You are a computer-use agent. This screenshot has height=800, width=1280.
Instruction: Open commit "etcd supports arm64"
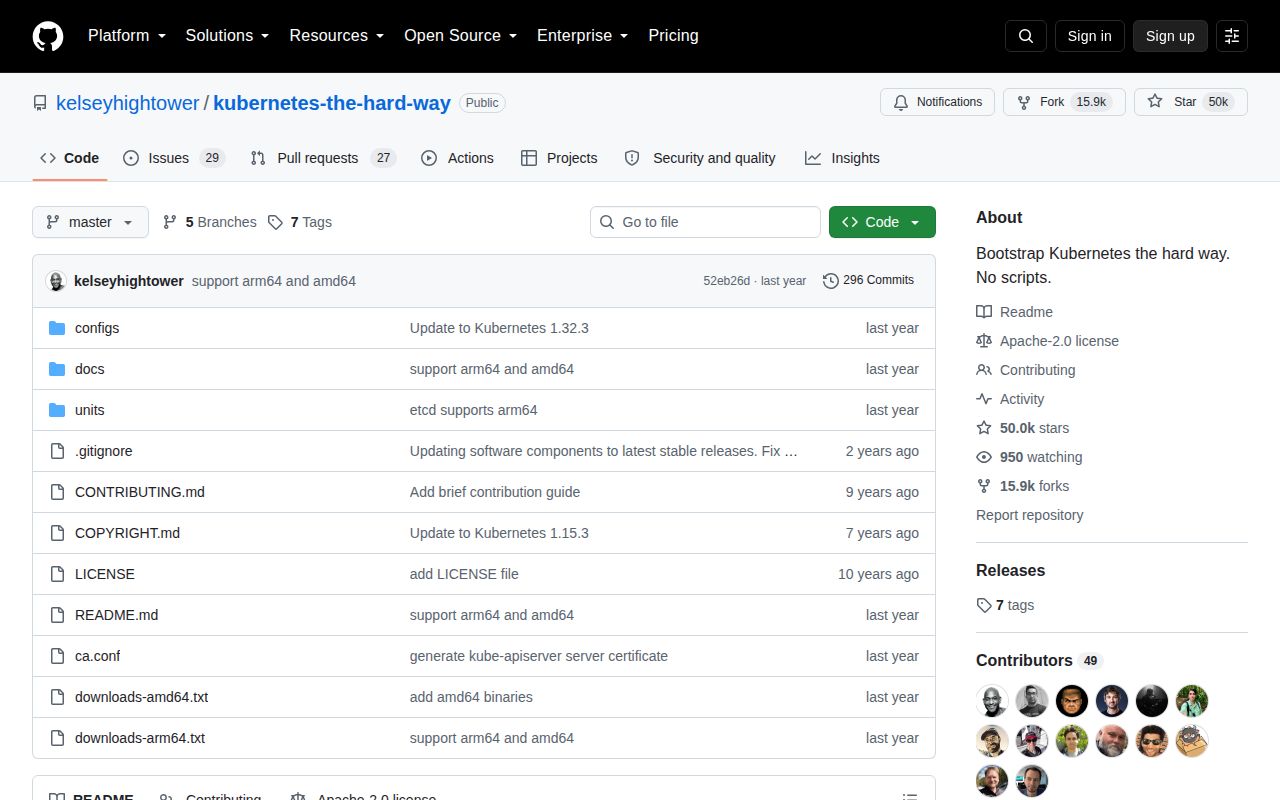click(473, 410)
